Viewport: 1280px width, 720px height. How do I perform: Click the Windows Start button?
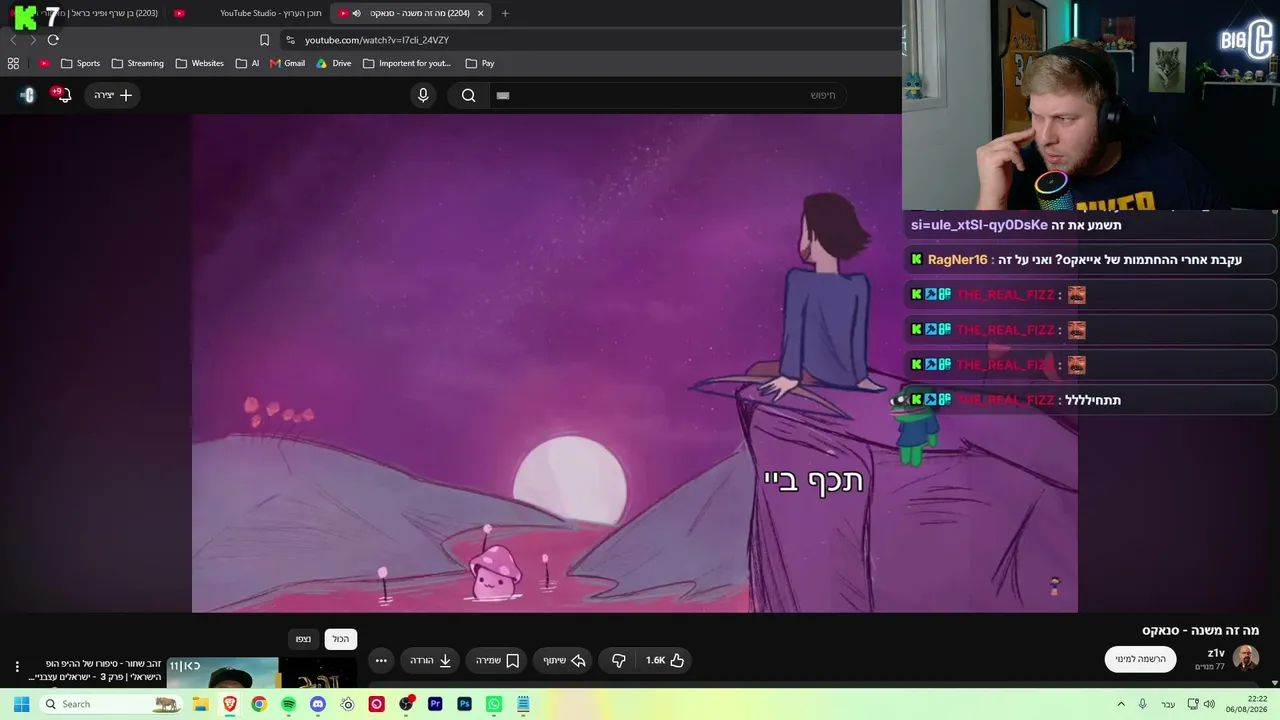[21, 704]
